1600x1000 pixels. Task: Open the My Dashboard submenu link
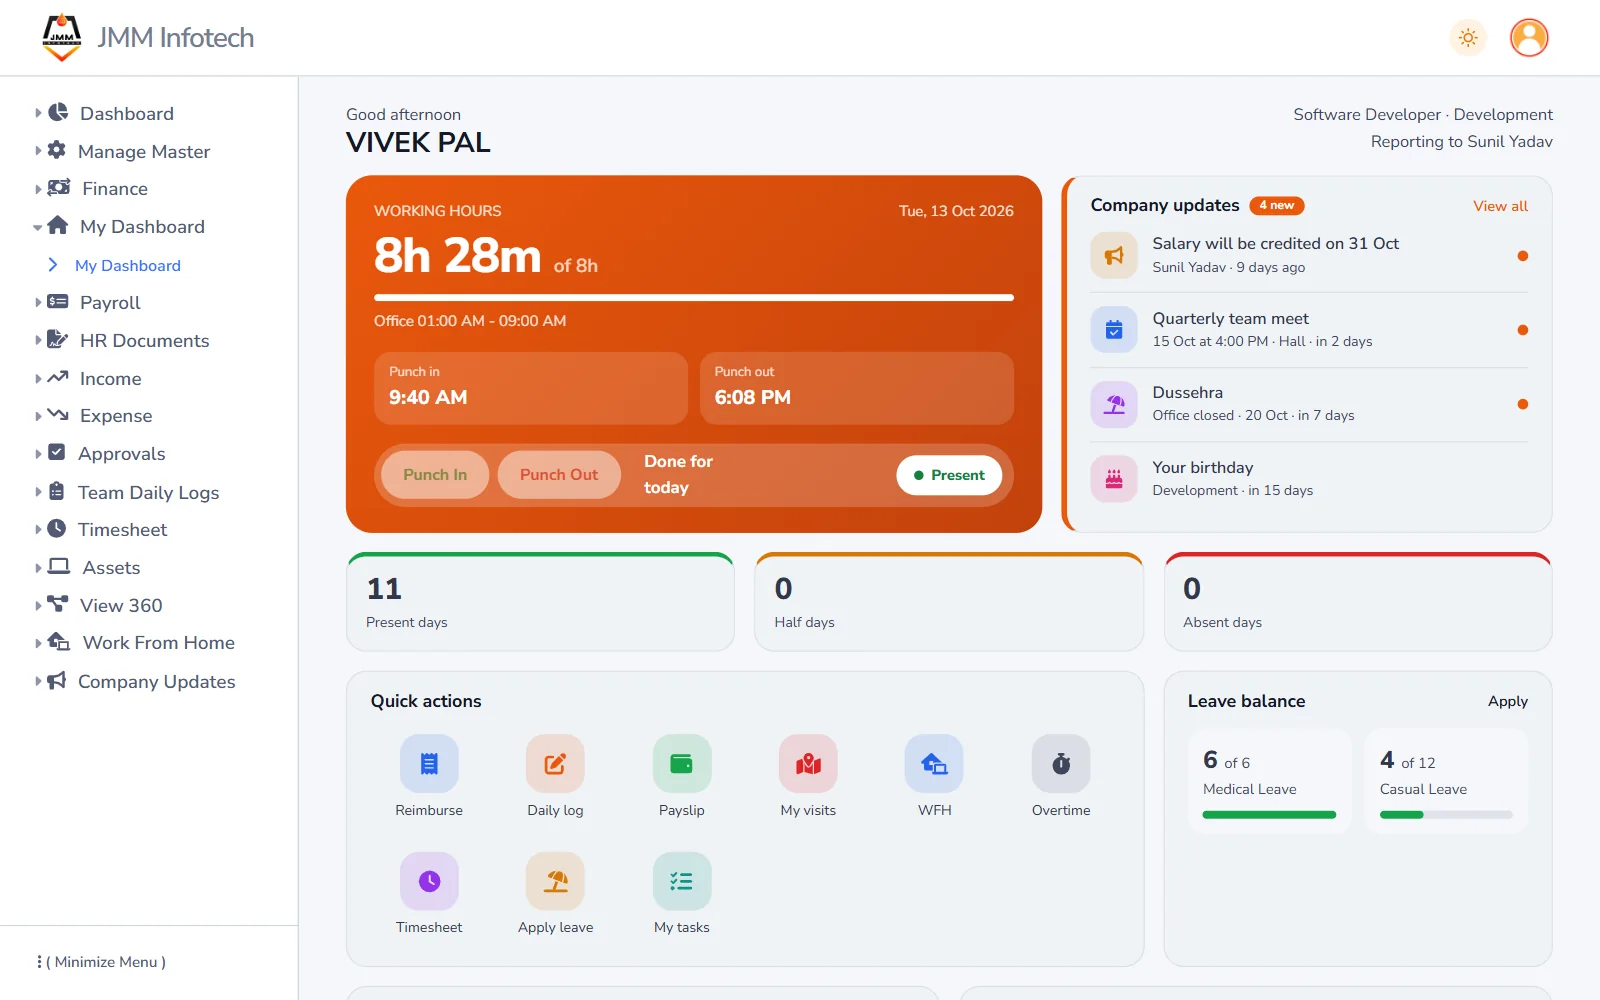point(128,265)
